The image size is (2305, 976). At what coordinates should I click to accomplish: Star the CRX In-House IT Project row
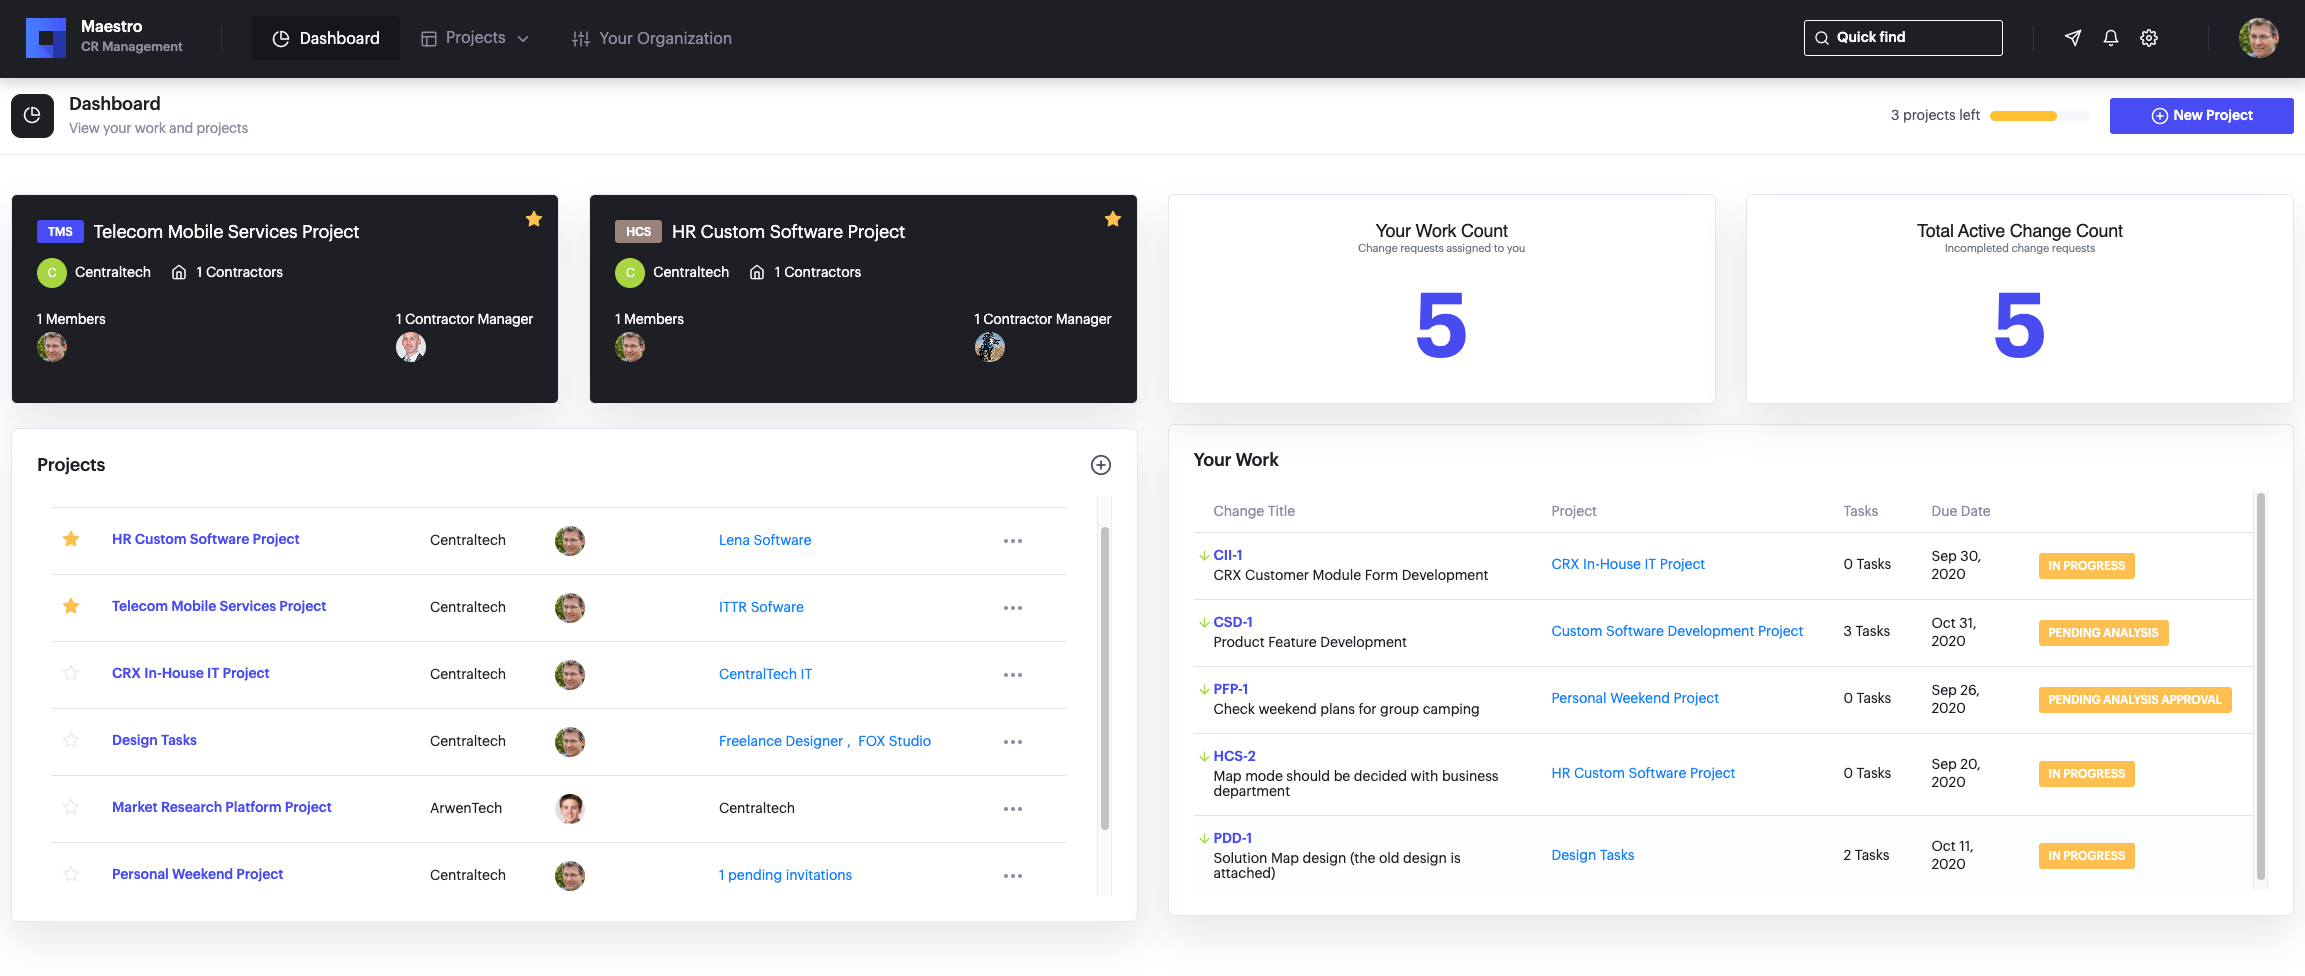click(71, 673)
